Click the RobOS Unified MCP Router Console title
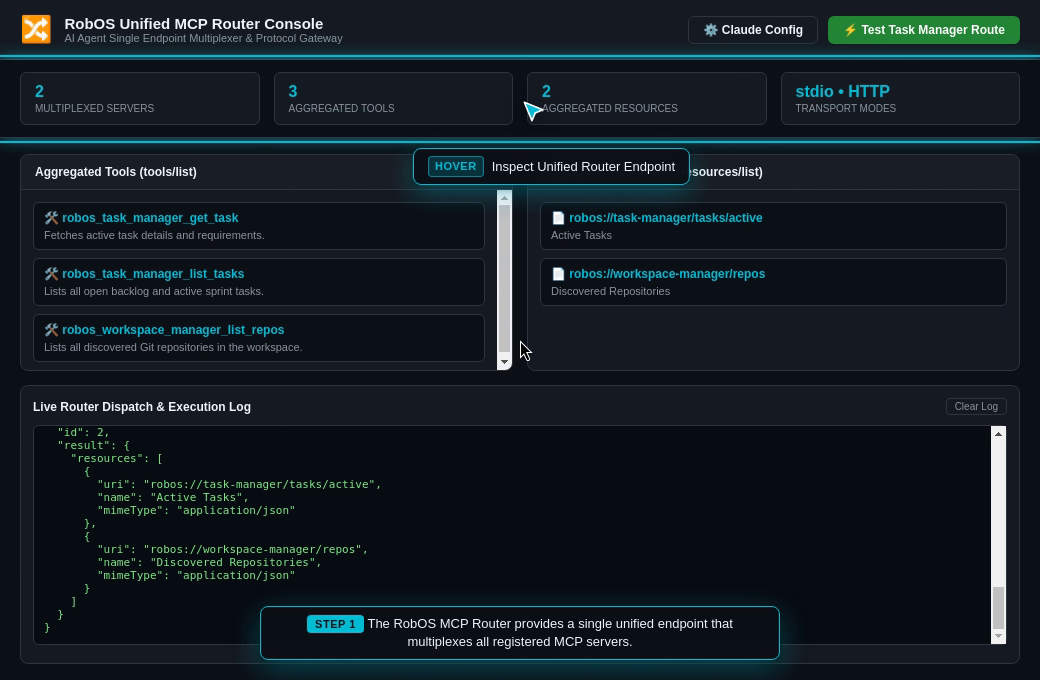Viewport: 1040px width, 680px height. pos(194,24)
